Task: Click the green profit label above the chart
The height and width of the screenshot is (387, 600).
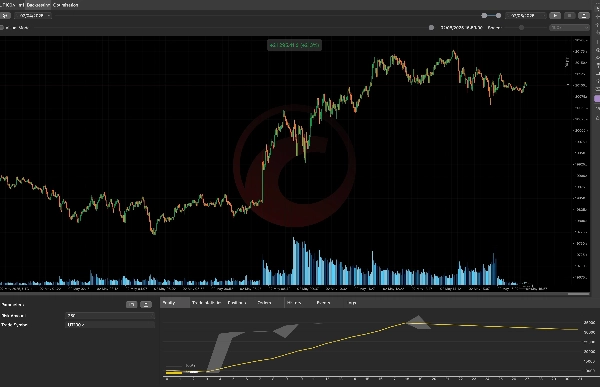Action: (x=294, y=45)
